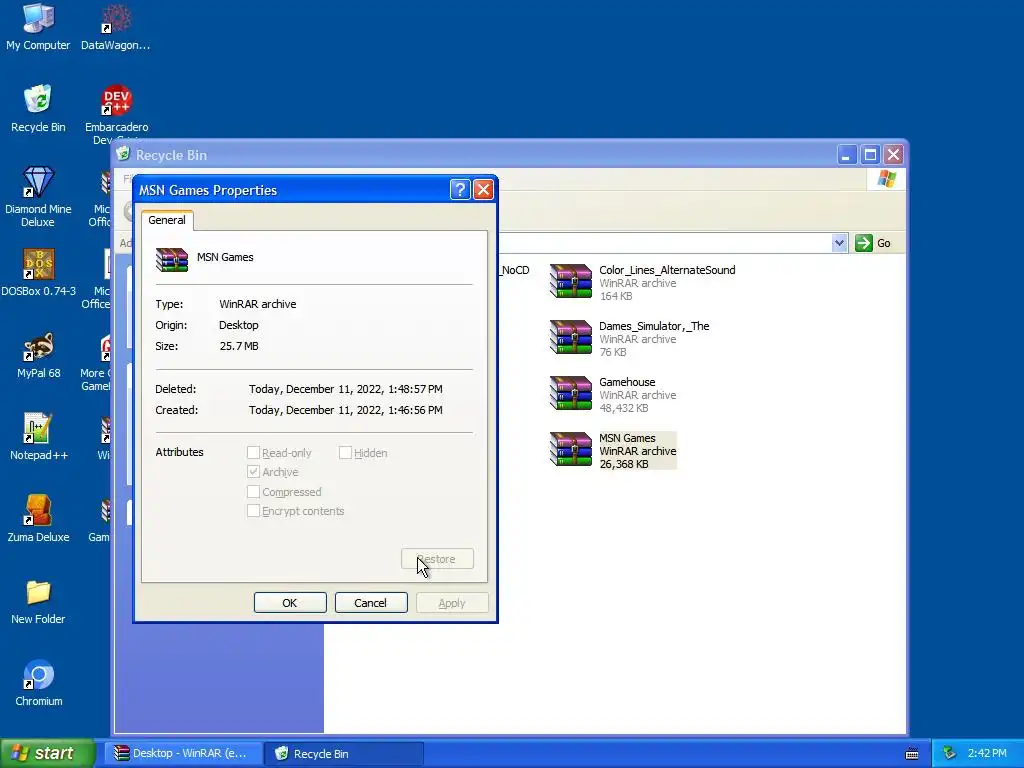Click Cancel in Properties dialog
1024x768 pixels.
click(x=371, y=603)
